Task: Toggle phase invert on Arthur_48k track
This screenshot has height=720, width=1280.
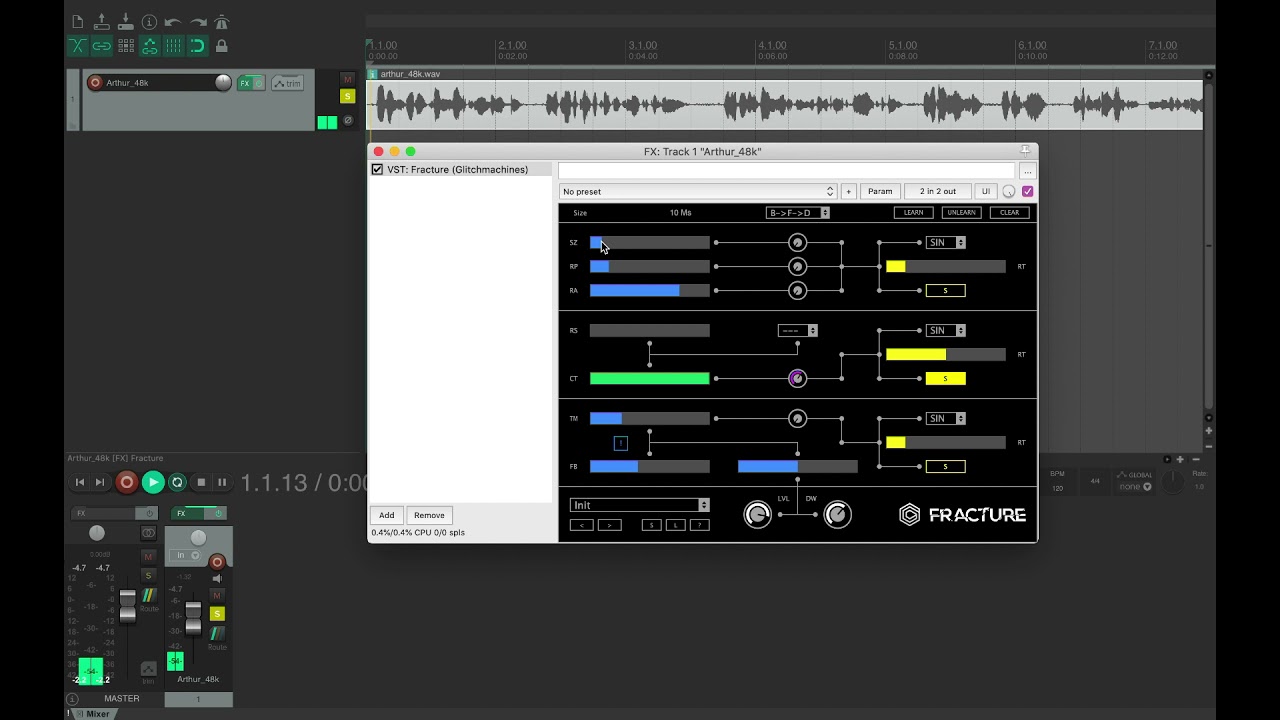Action: 348,120
